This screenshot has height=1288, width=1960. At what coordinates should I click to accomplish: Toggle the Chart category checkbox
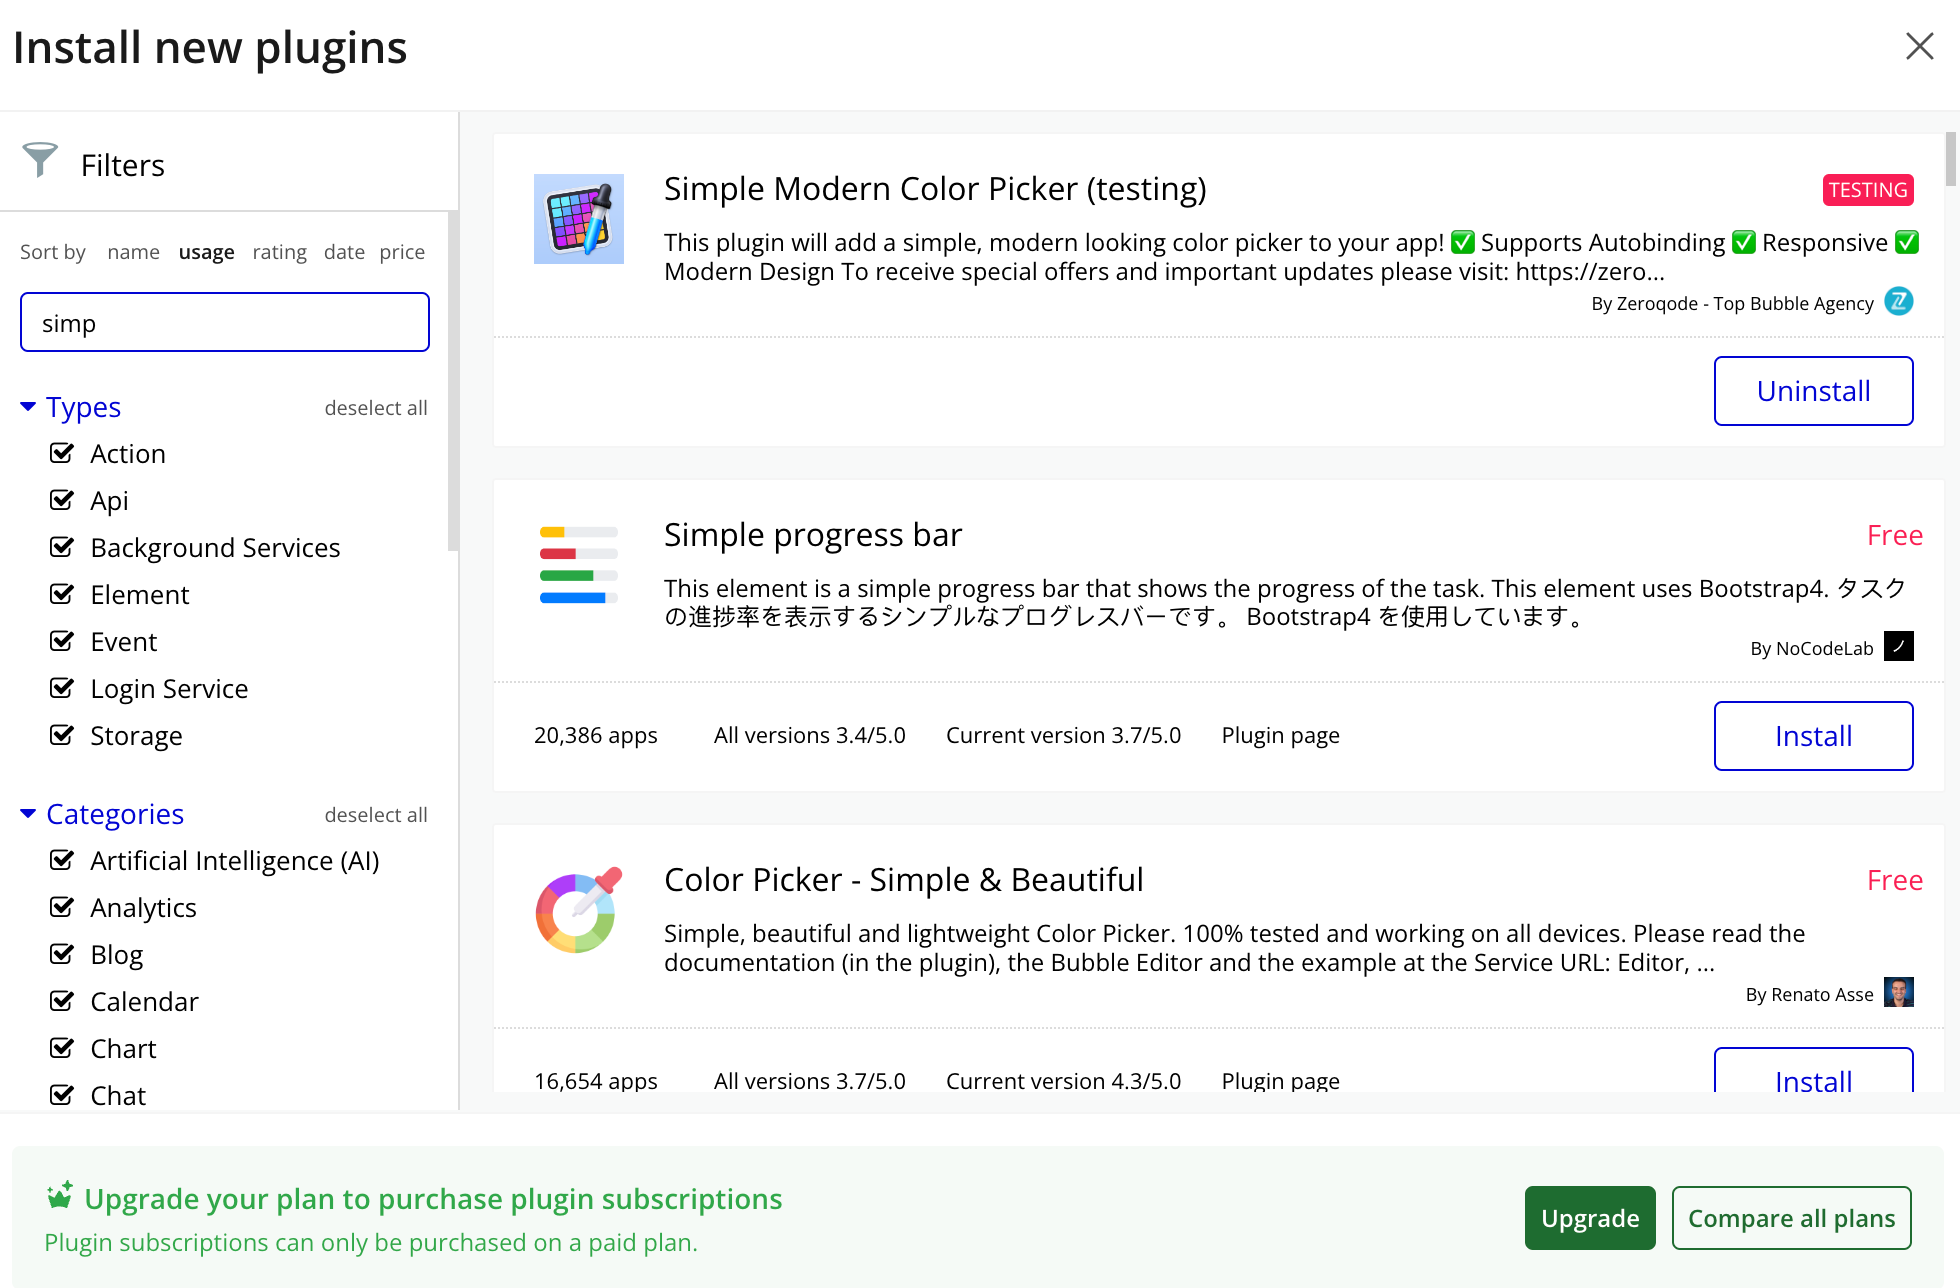(62, 1048)
